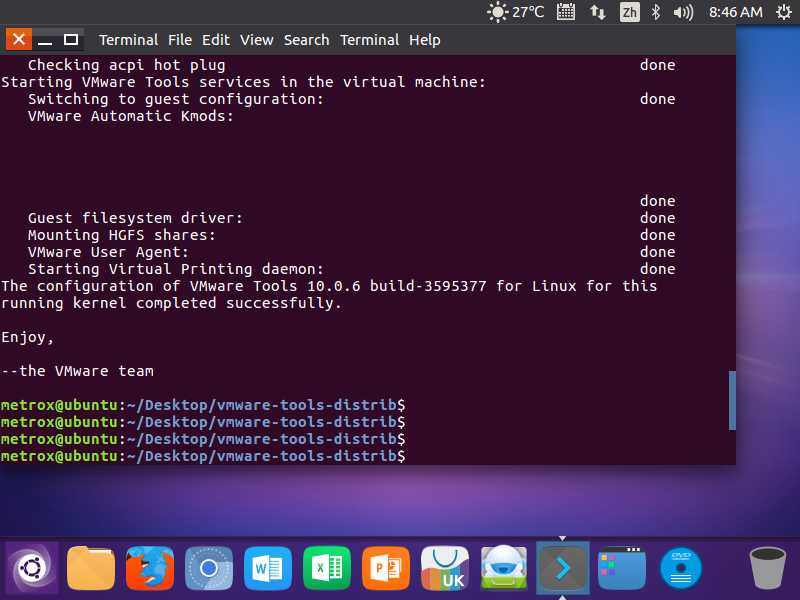Open the Ubuntu dash launcher

point(32,569)
